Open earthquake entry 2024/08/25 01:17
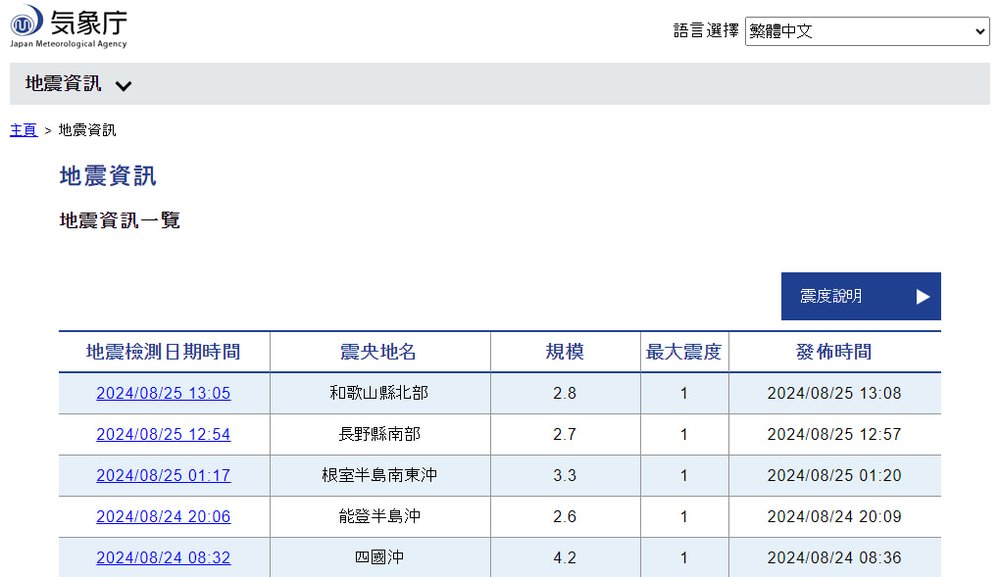1000x577 pixels. 163,475
